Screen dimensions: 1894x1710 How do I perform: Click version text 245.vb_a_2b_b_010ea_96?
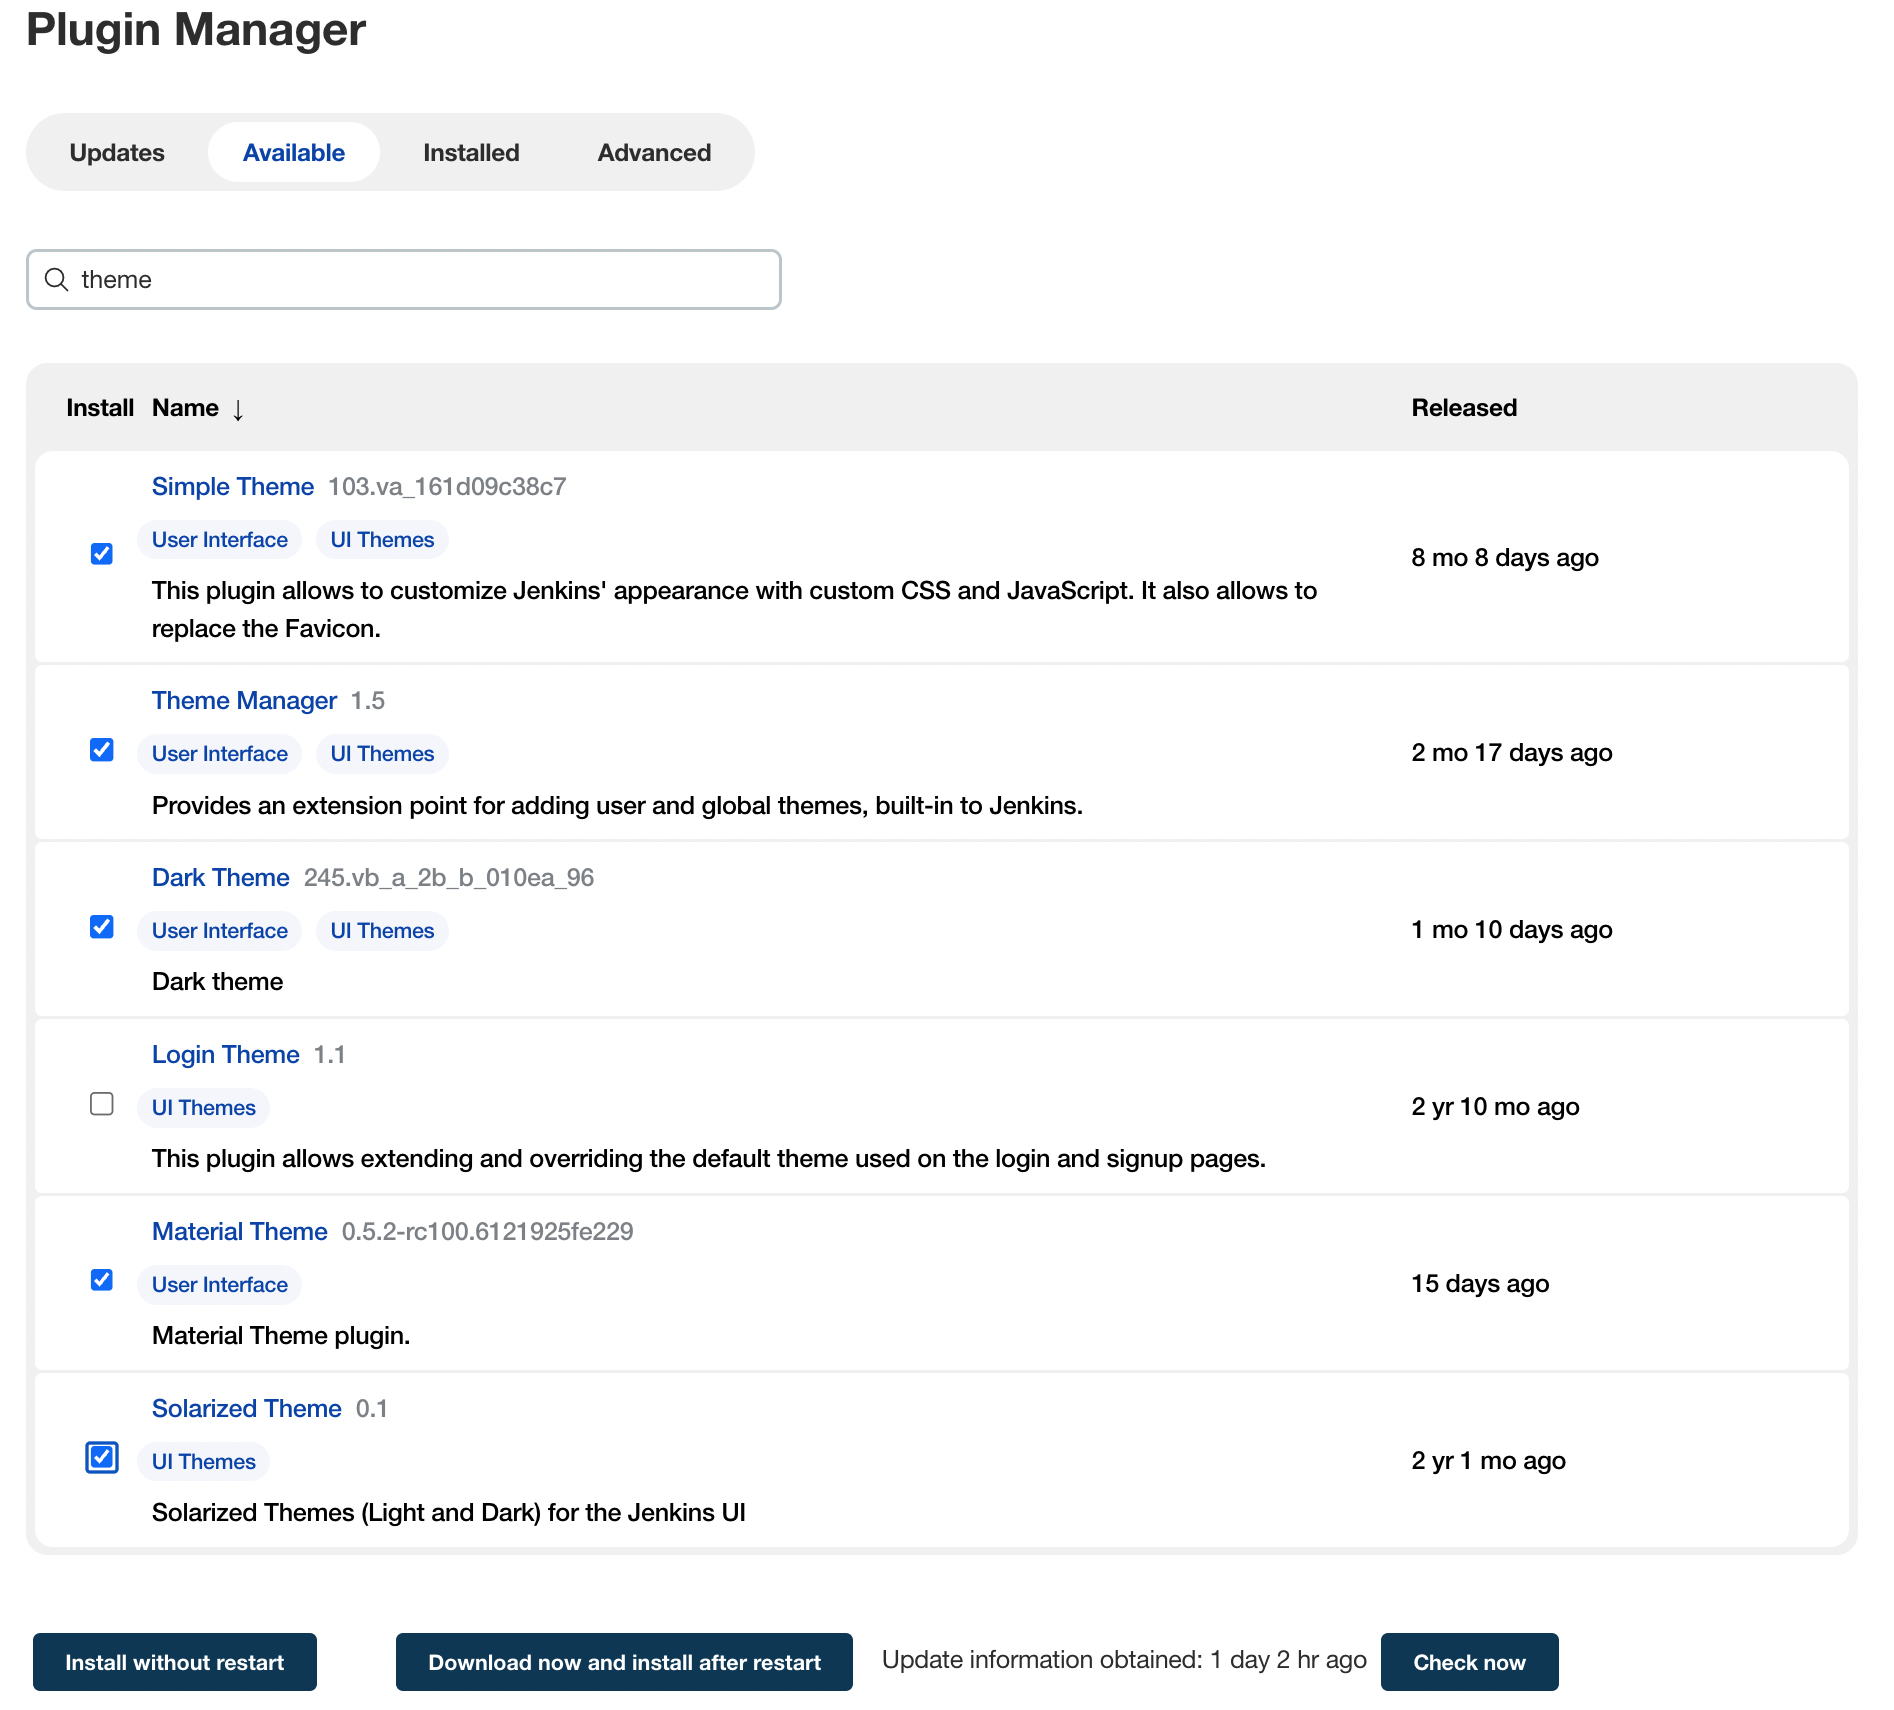pos(449,878)
